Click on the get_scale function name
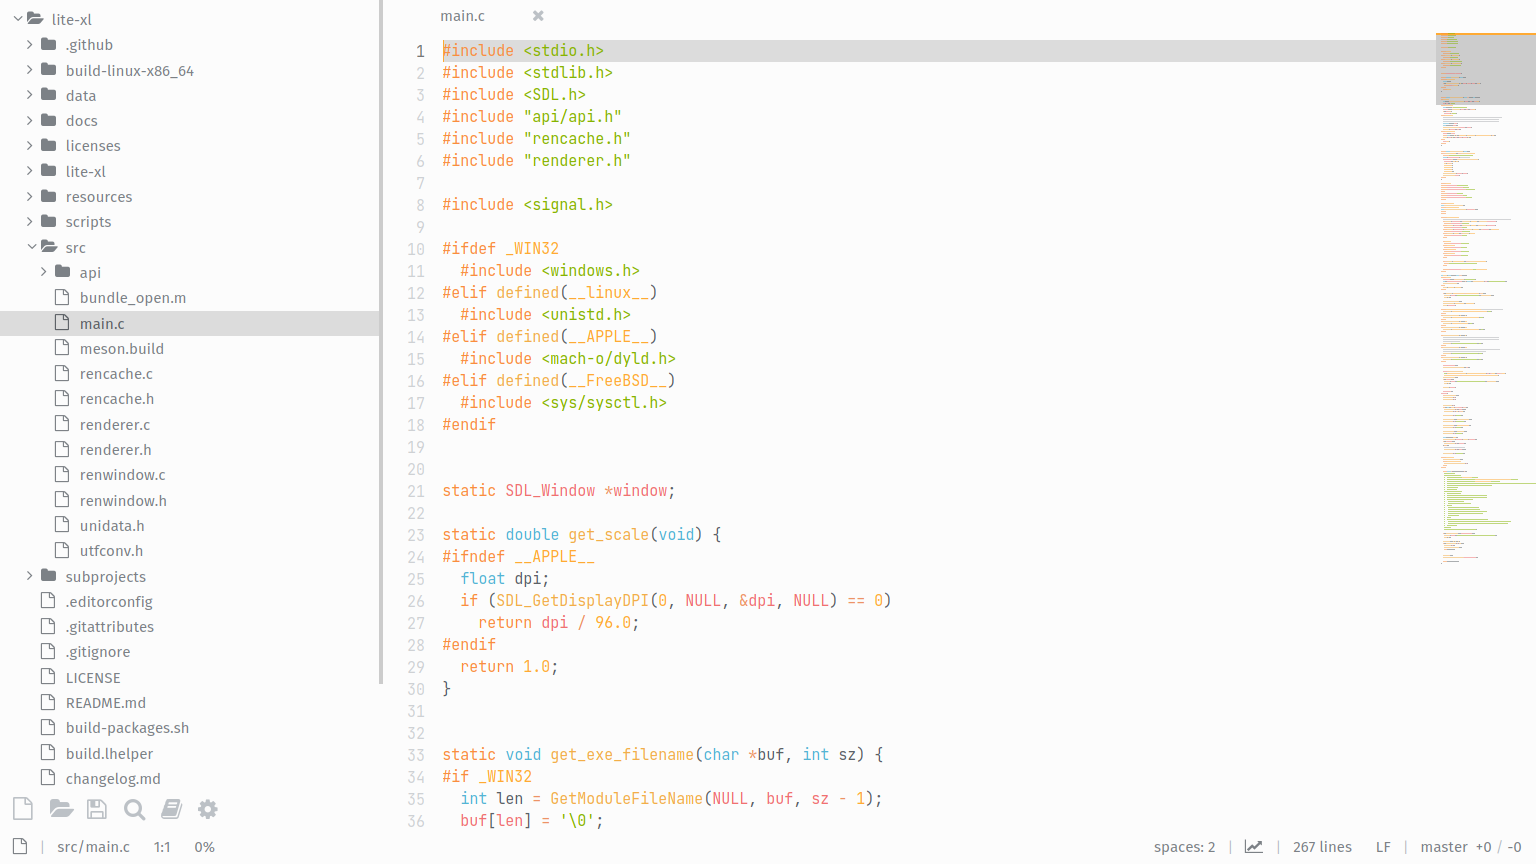 click(x=609, y=535)
